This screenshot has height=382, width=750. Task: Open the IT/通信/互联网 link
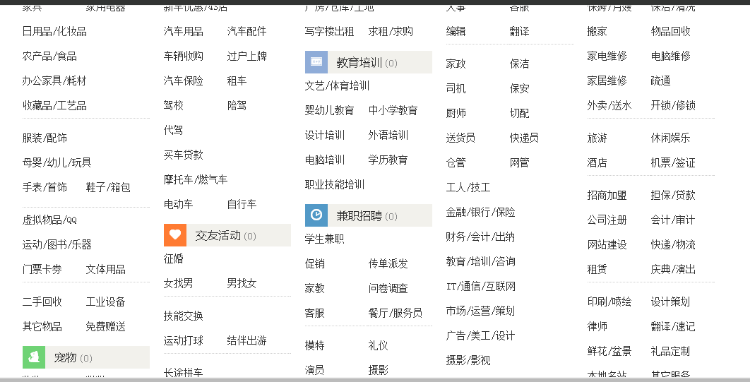[x=481, y=286]
